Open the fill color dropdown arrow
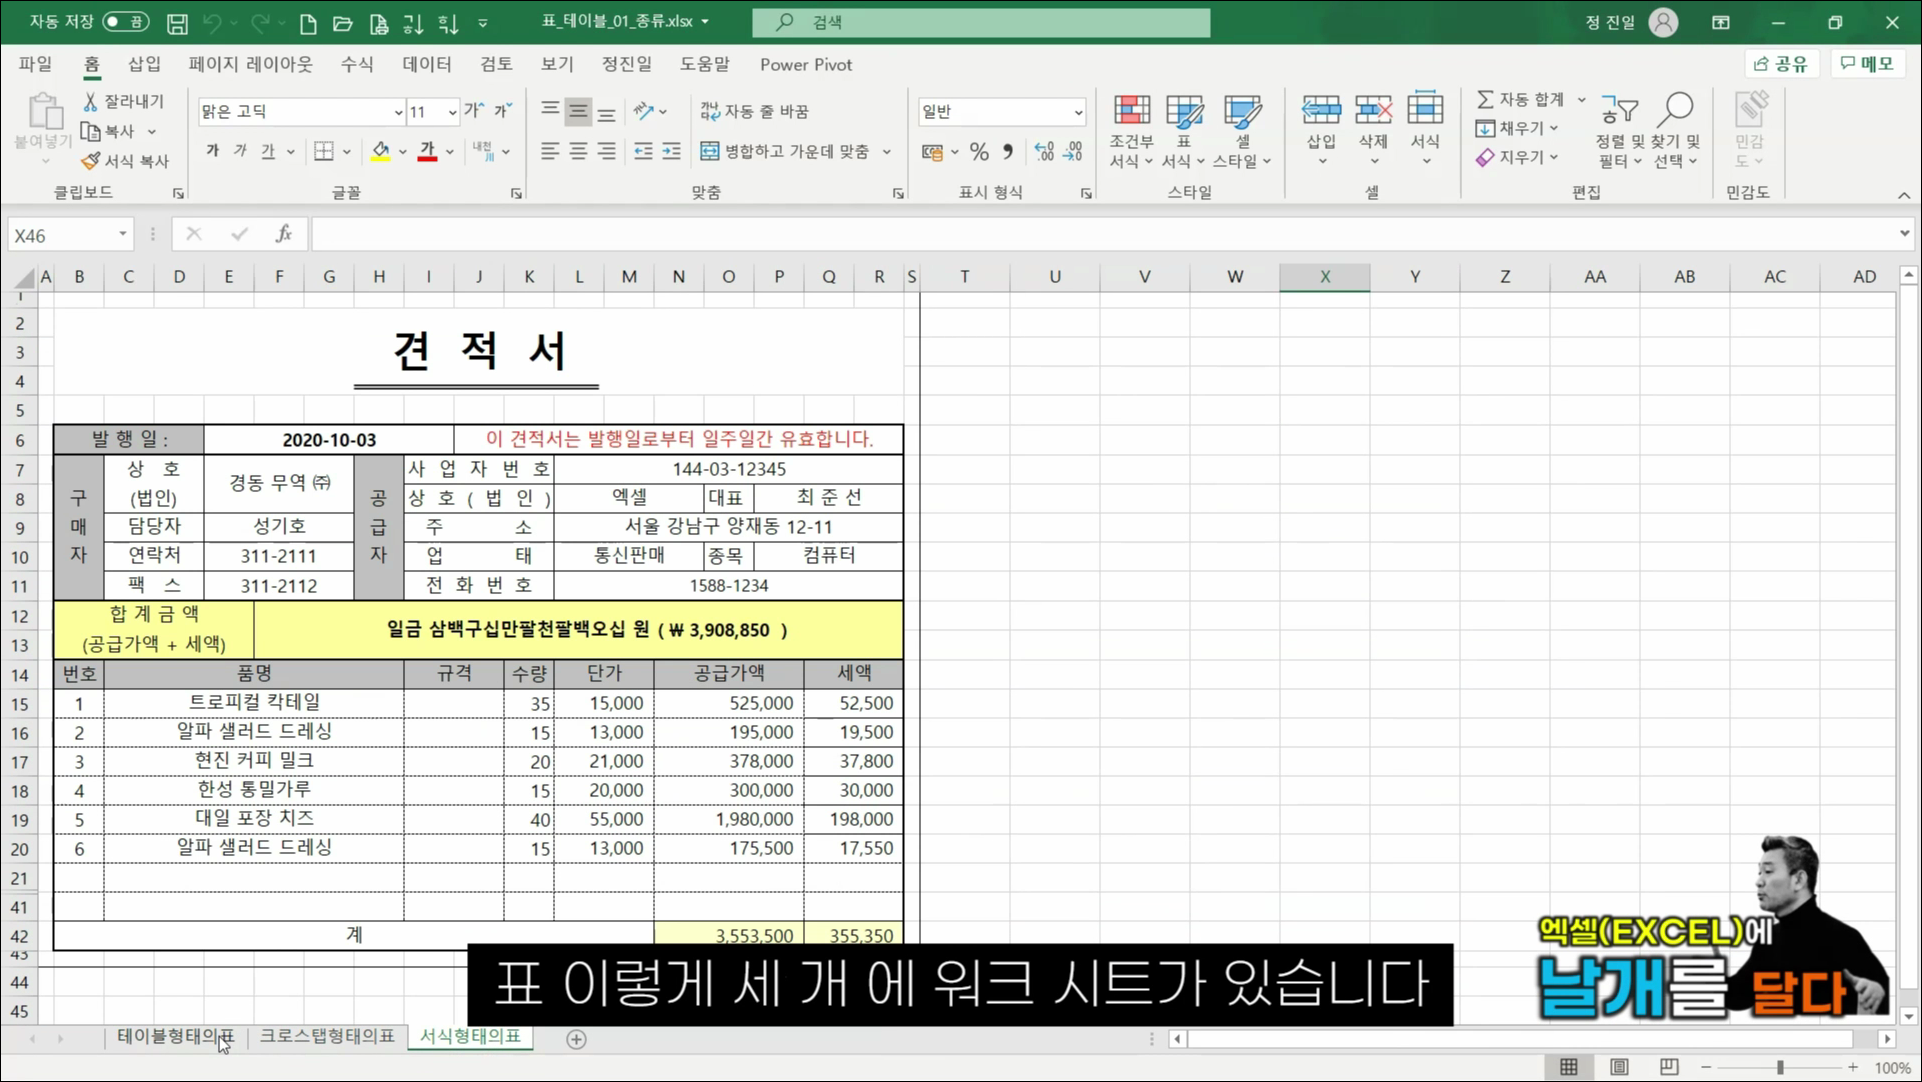 (402, 151)
